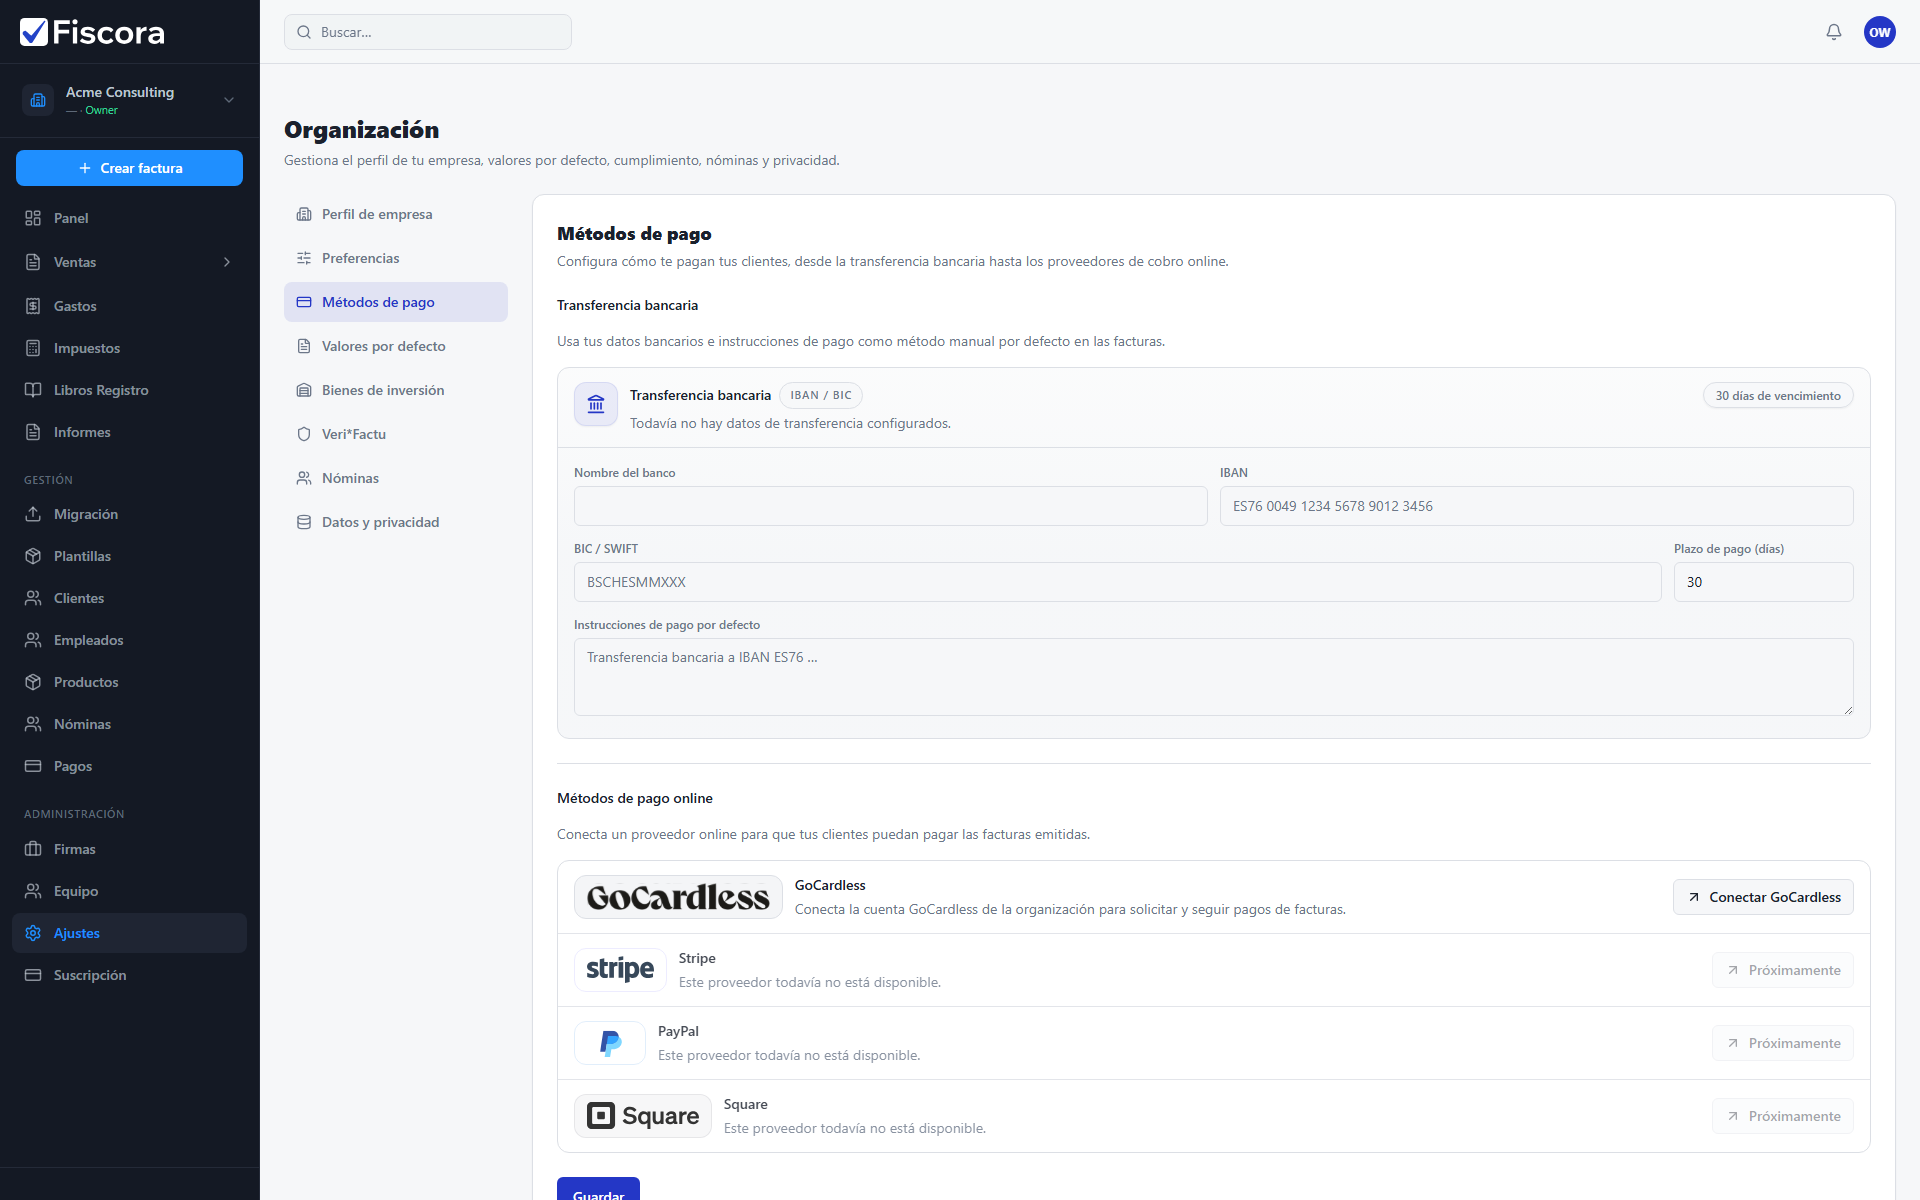Open the Nóminas settings tab
The image size is (1920, 1200).
coord(396,478)
